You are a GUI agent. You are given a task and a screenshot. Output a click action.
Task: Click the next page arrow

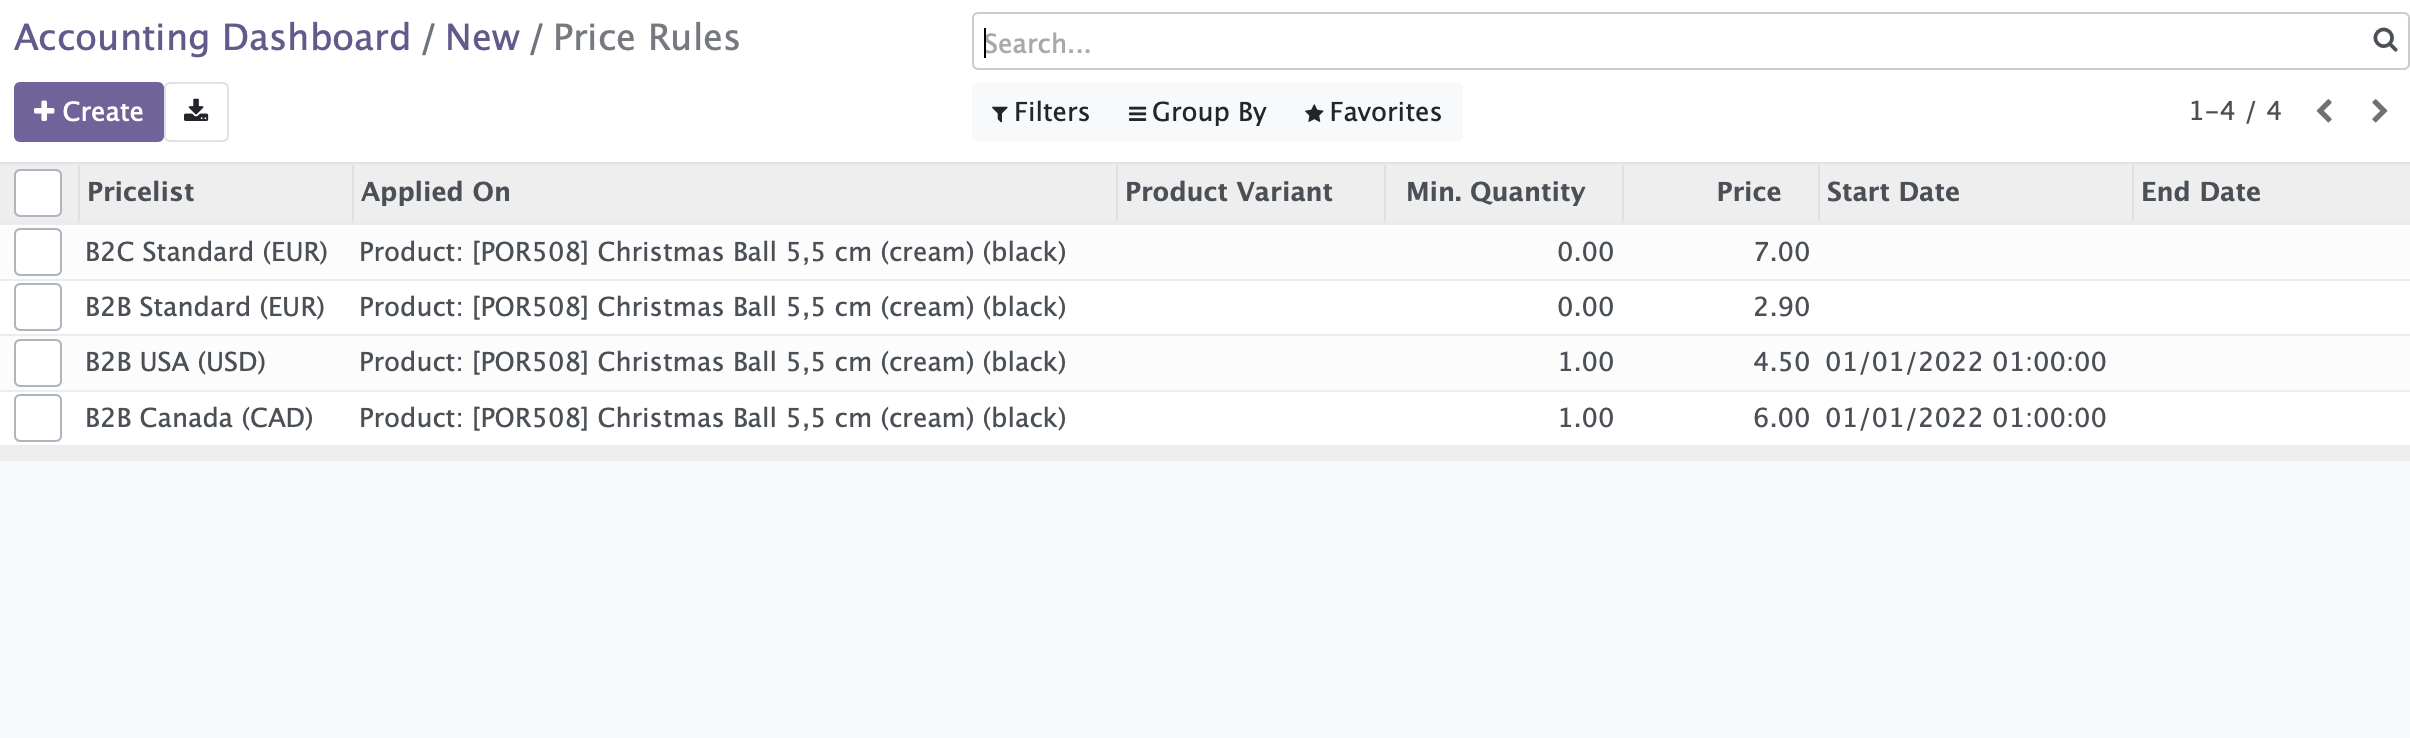(2379, 111)
